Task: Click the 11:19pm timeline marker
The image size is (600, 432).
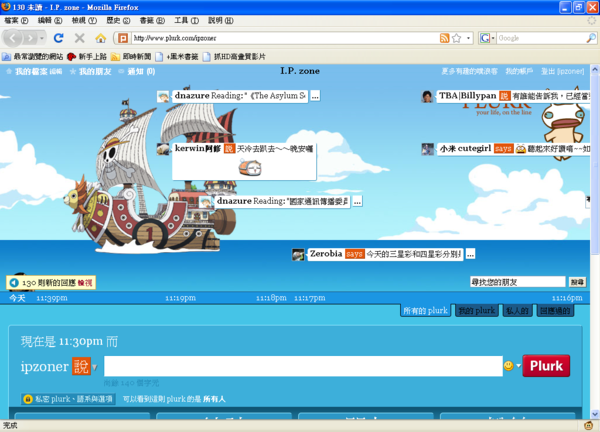Action: pos(180,298)
